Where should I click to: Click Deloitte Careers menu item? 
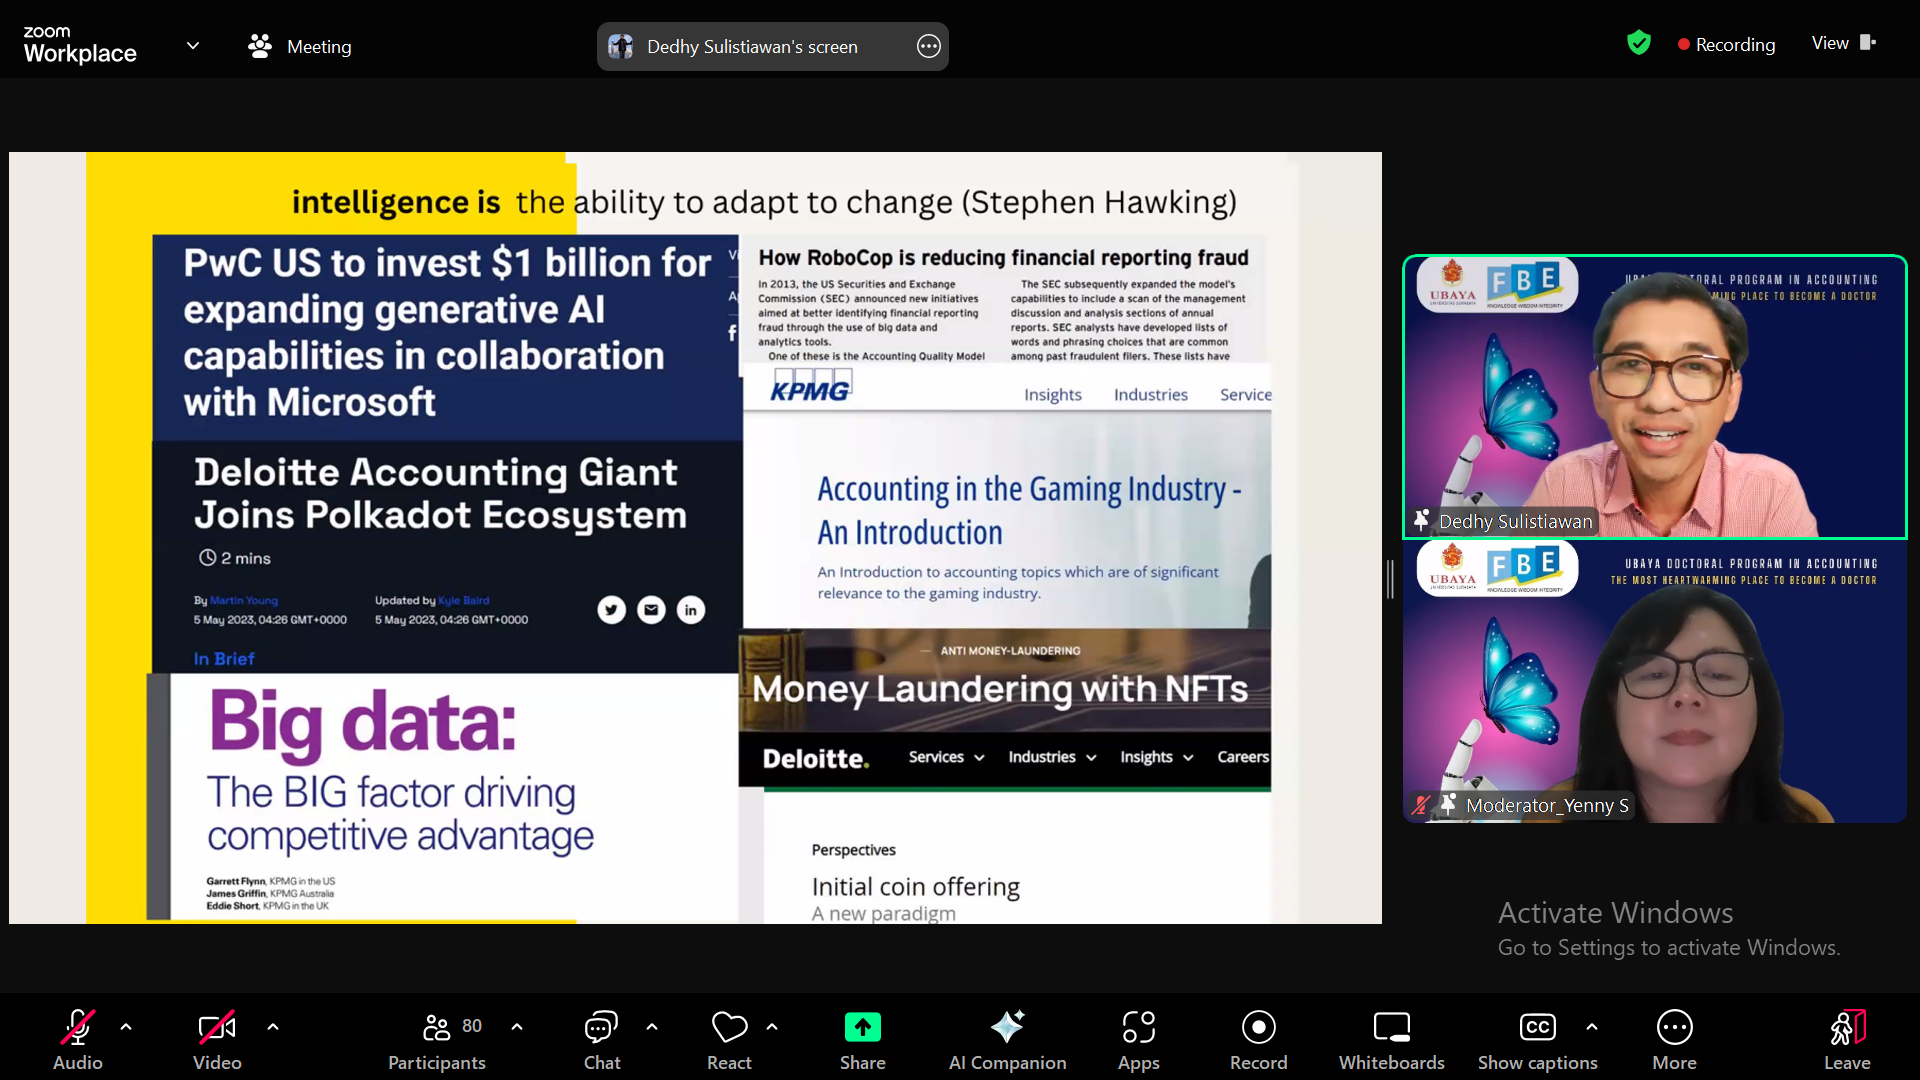pyautogui.click(x=1243, y=757)
